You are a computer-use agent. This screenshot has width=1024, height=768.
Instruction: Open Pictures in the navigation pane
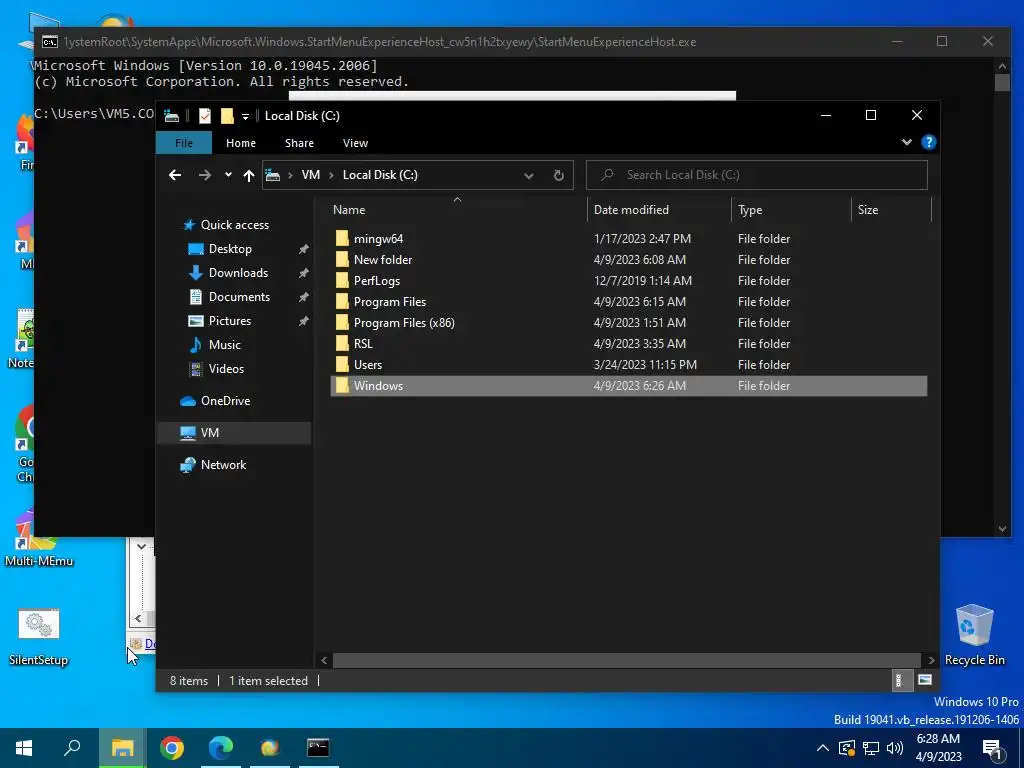pyautogui.click(x=229, y=321)
